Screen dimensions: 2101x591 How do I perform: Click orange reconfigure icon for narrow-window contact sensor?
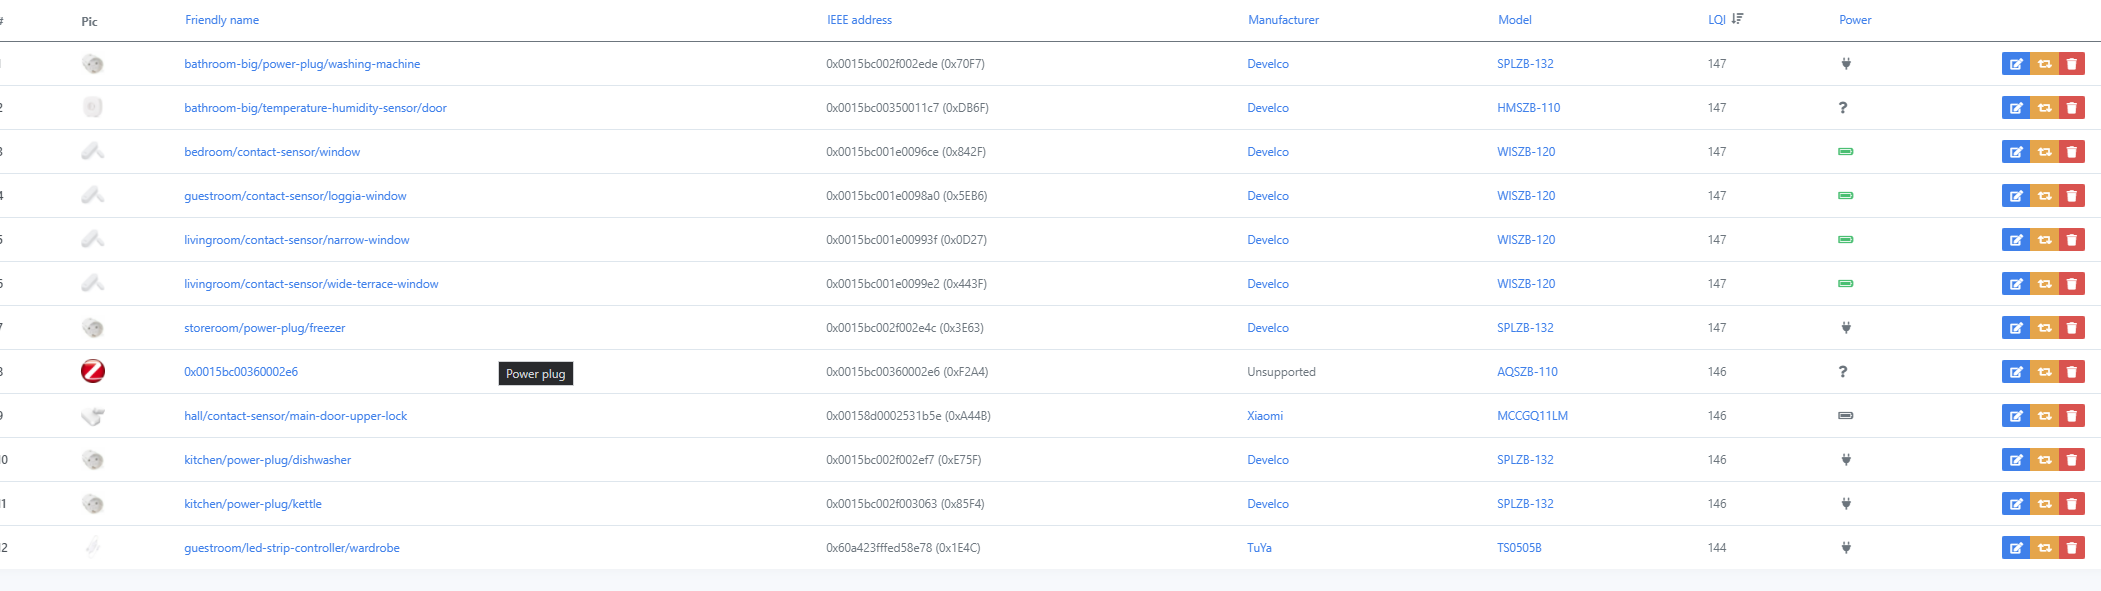[x=2044, y=240]
